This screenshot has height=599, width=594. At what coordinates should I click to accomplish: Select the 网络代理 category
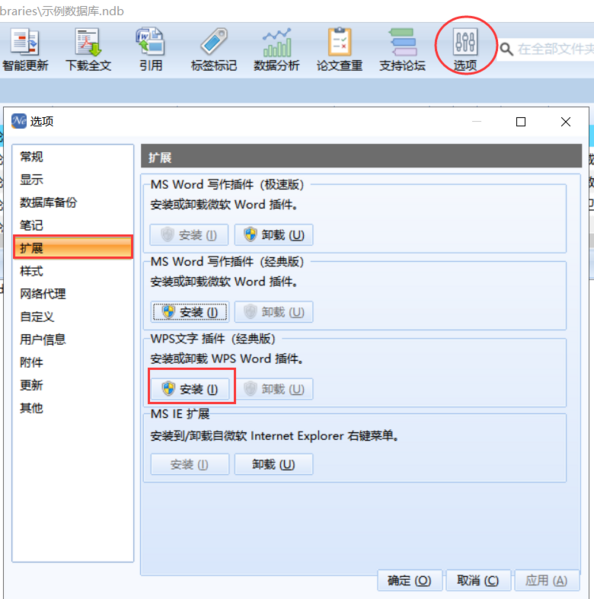click(73, 294)
